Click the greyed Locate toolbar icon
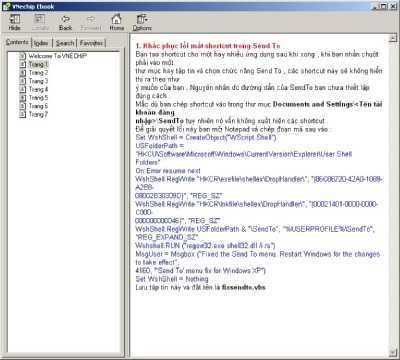The image size is (400, 360). click(x=40, y=19)
